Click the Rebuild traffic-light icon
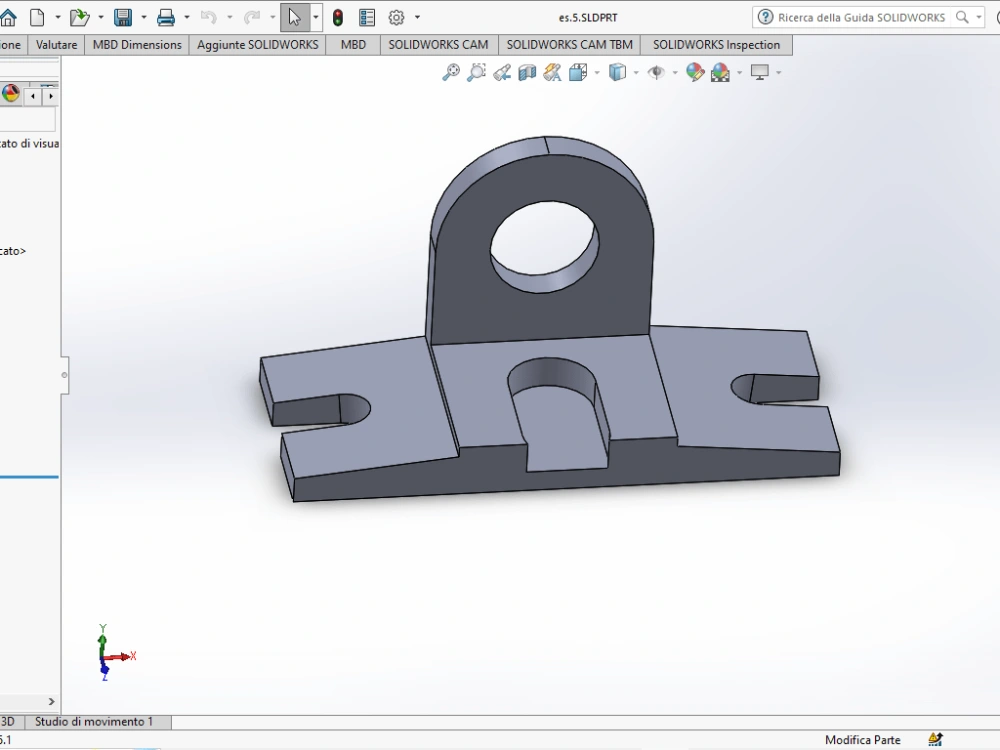Viewport: 1000px width, 750px height. (x=338, y=16)
